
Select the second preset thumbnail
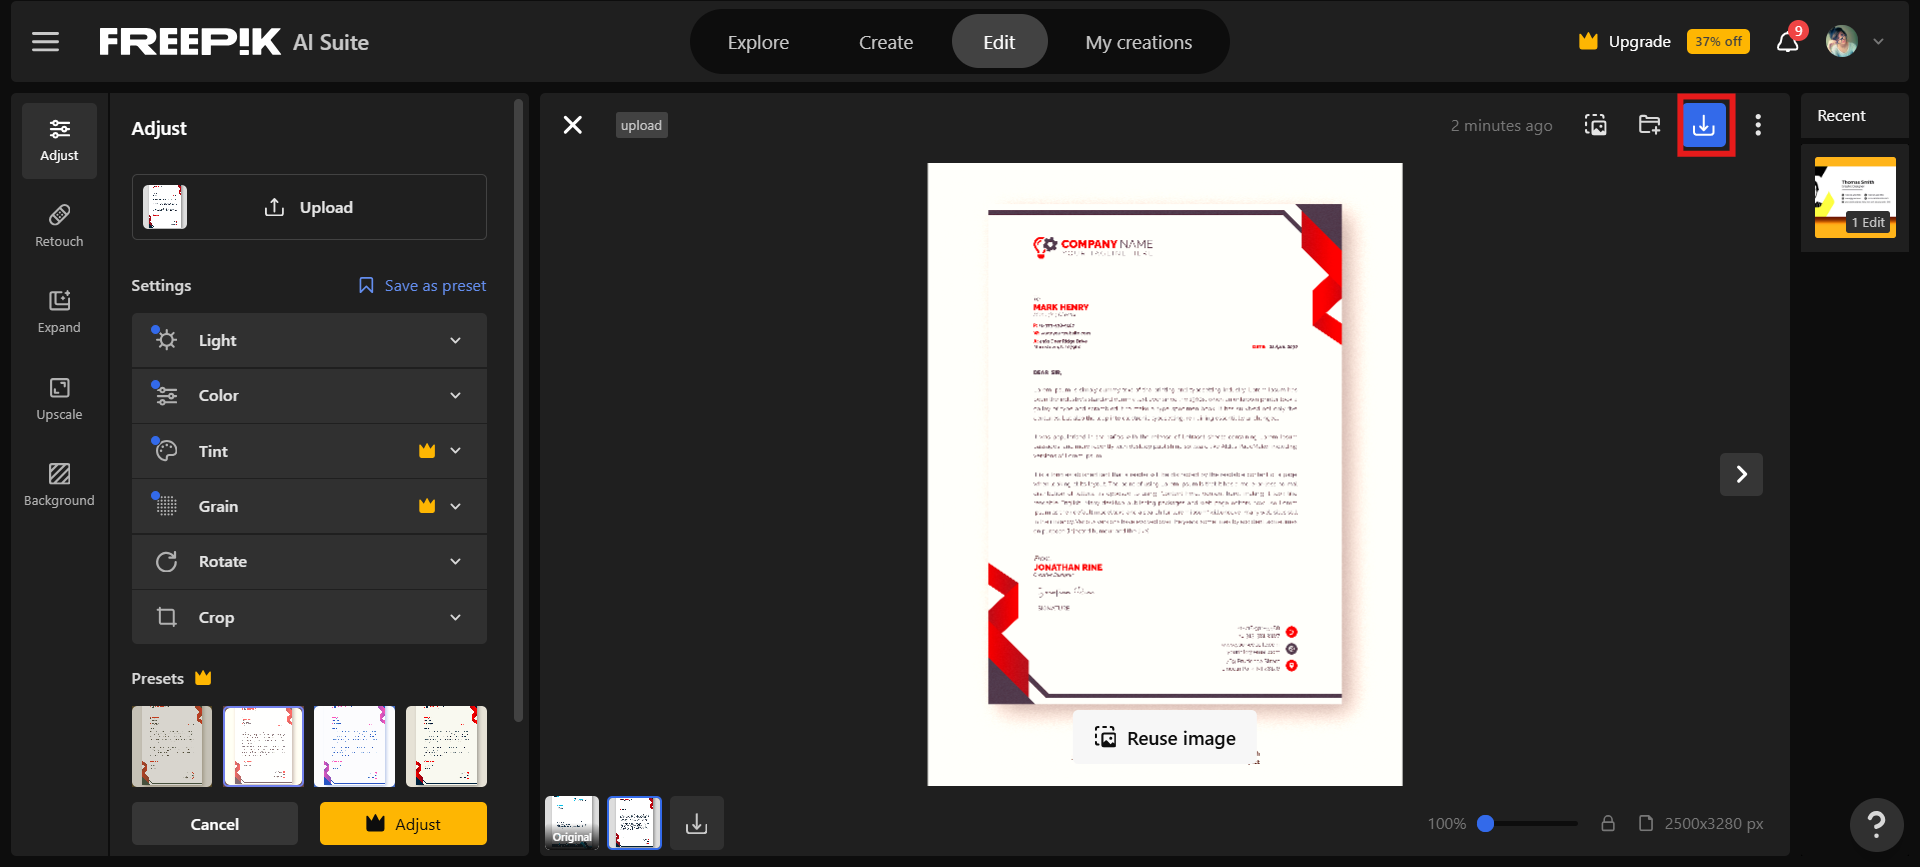point(263,746)
